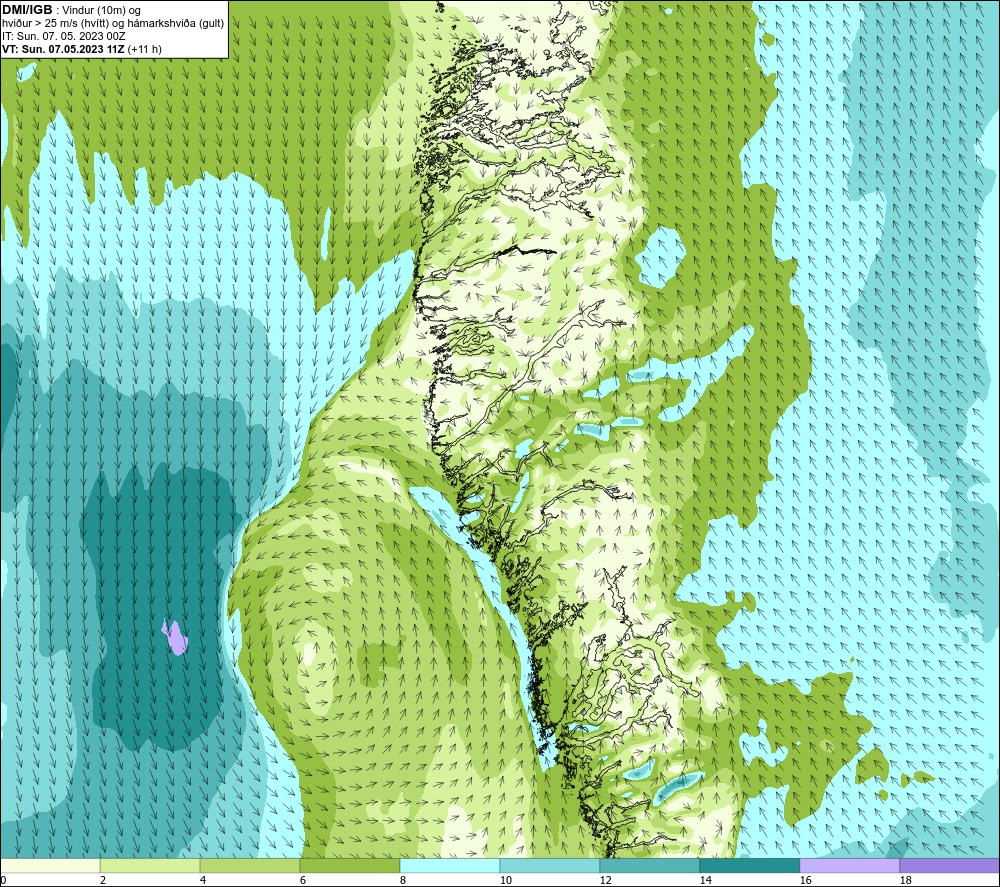Click the scale label "8"
Screen dimensions: 1000x887
coord(403,881)
